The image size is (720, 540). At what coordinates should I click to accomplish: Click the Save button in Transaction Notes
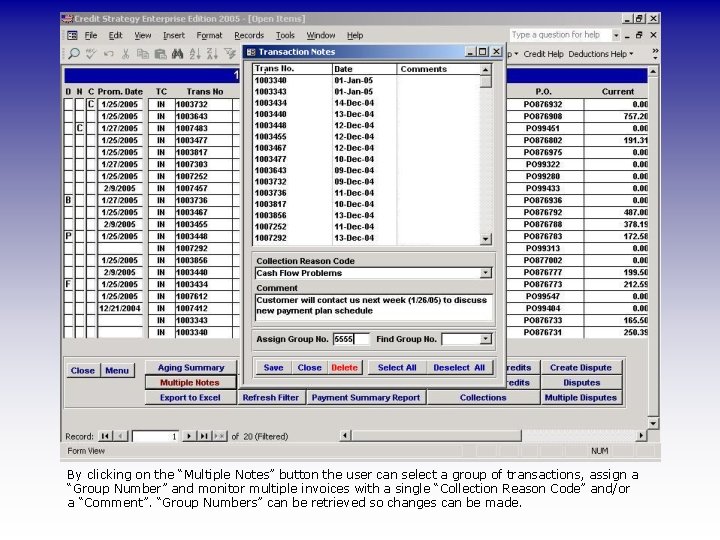[273, 367]
